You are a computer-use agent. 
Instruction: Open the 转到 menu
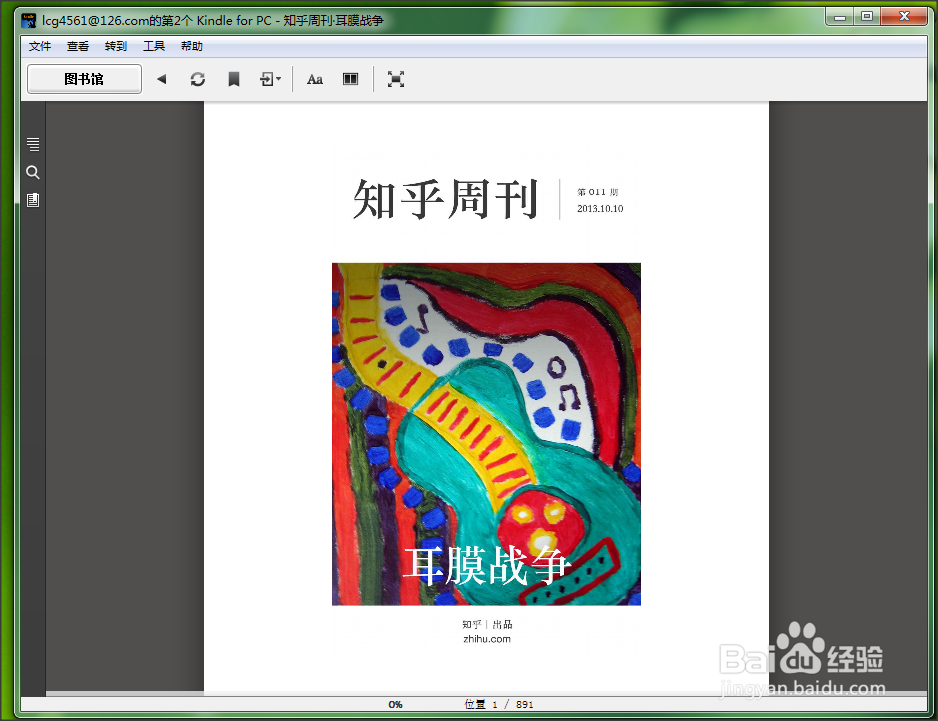point(115,46)
